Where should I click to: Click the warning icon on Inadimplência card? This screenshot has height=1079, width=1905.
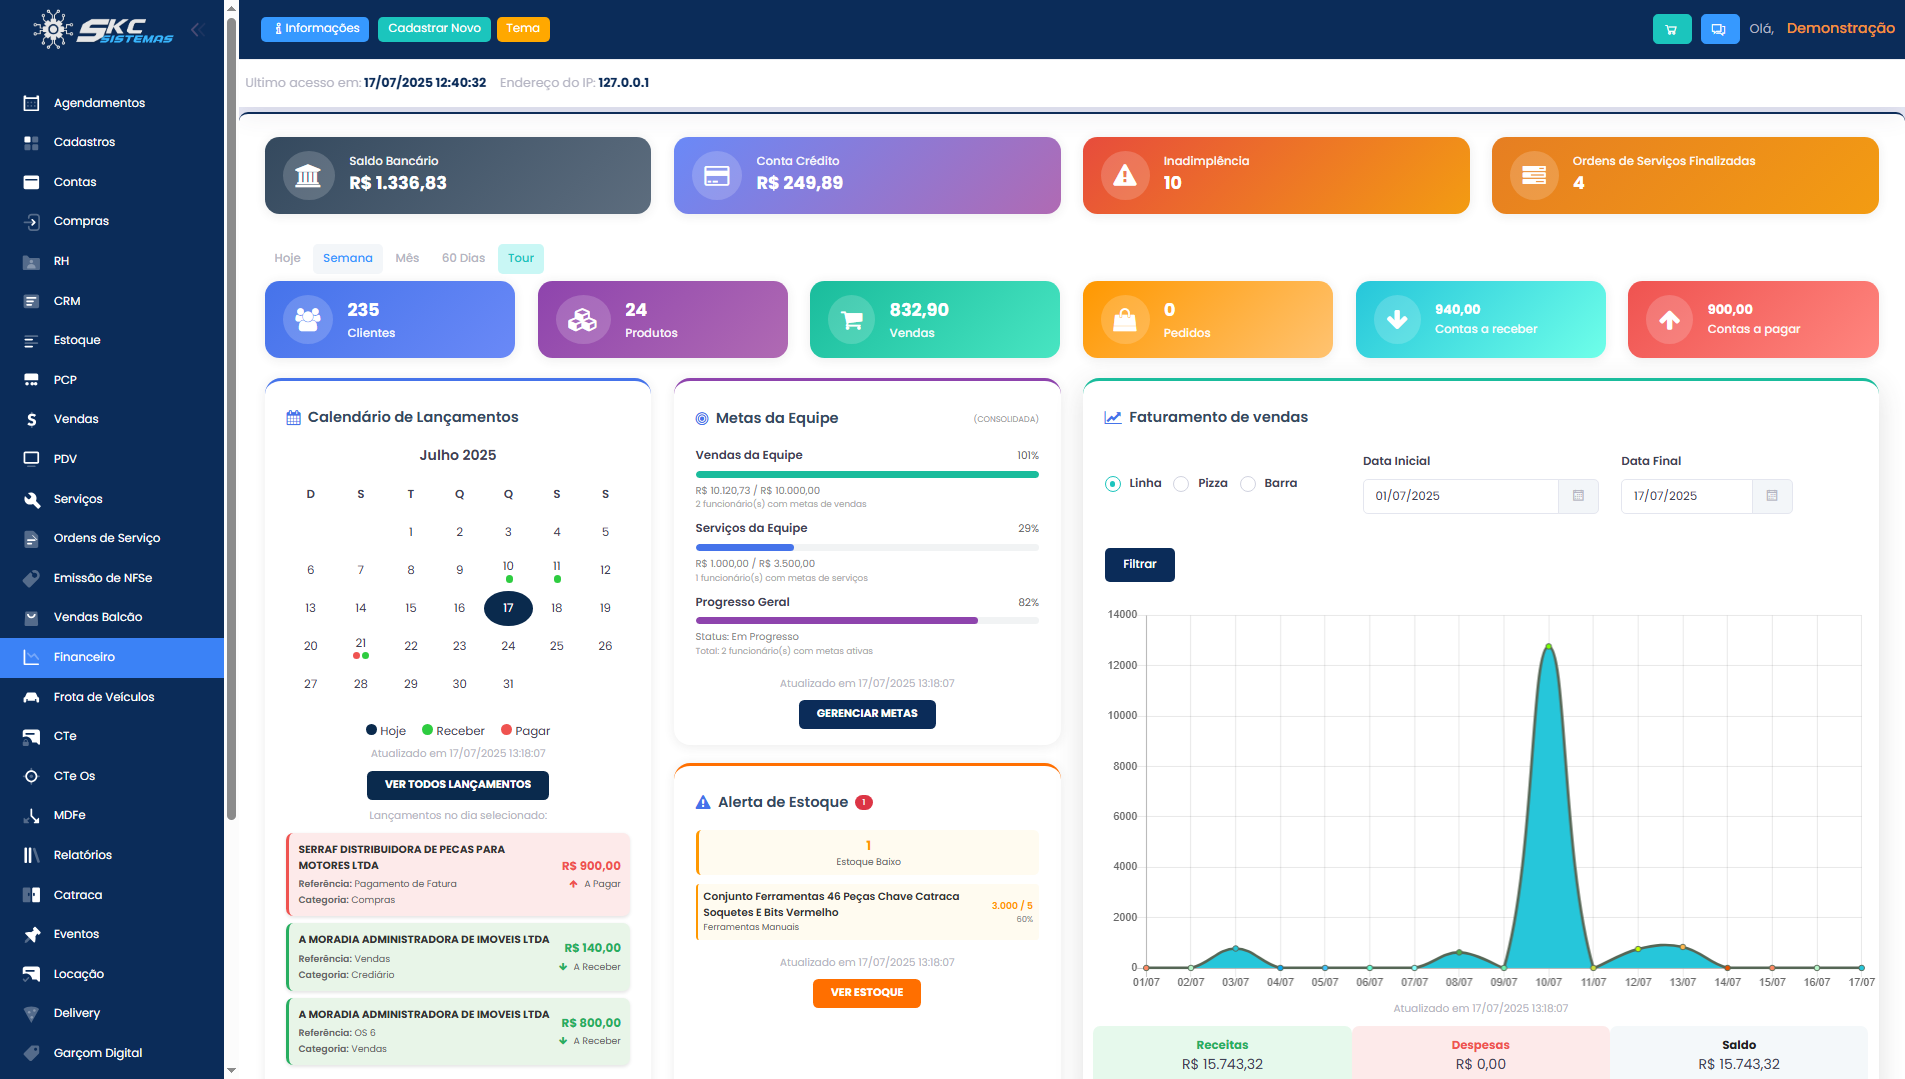1125,176
